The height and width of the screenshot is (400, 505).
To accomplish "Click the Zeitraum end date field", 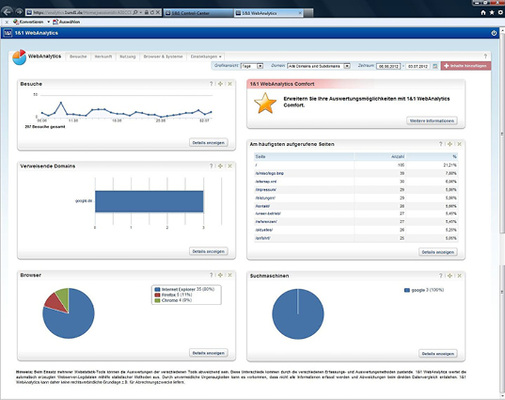I will (x=418, y=66).
